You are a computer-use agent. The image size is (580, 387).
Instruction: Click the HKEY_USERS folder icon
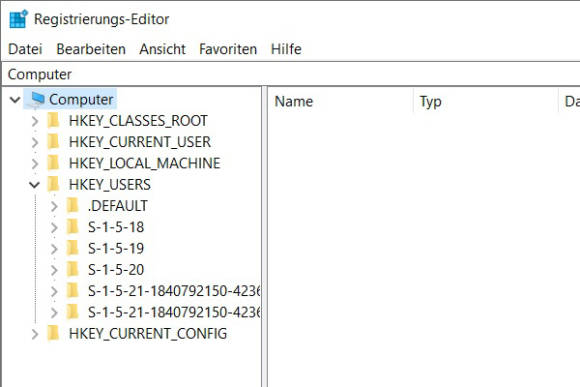(x=54, y=184)
